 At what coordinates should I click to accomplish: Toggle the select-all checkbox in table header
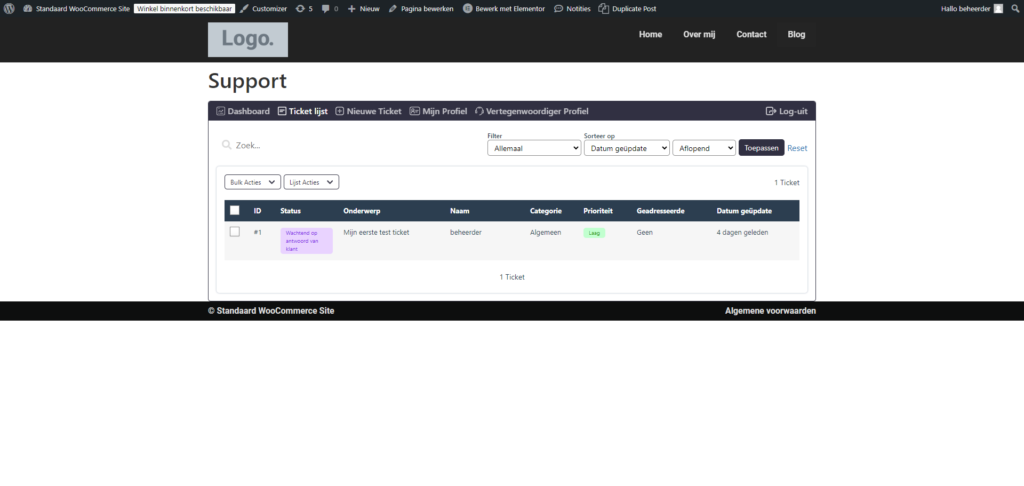coord(234,210)
